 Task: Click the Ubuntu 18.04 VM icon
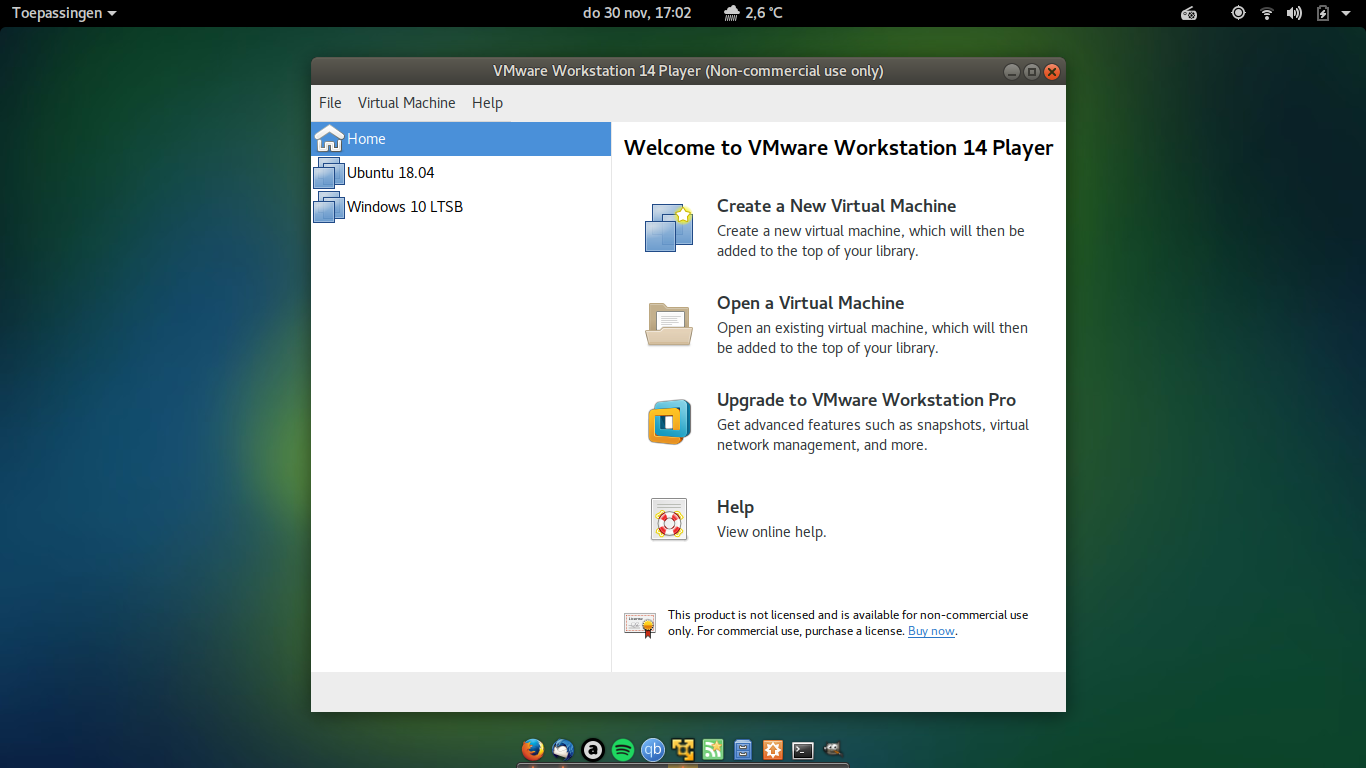click(329, 173)
